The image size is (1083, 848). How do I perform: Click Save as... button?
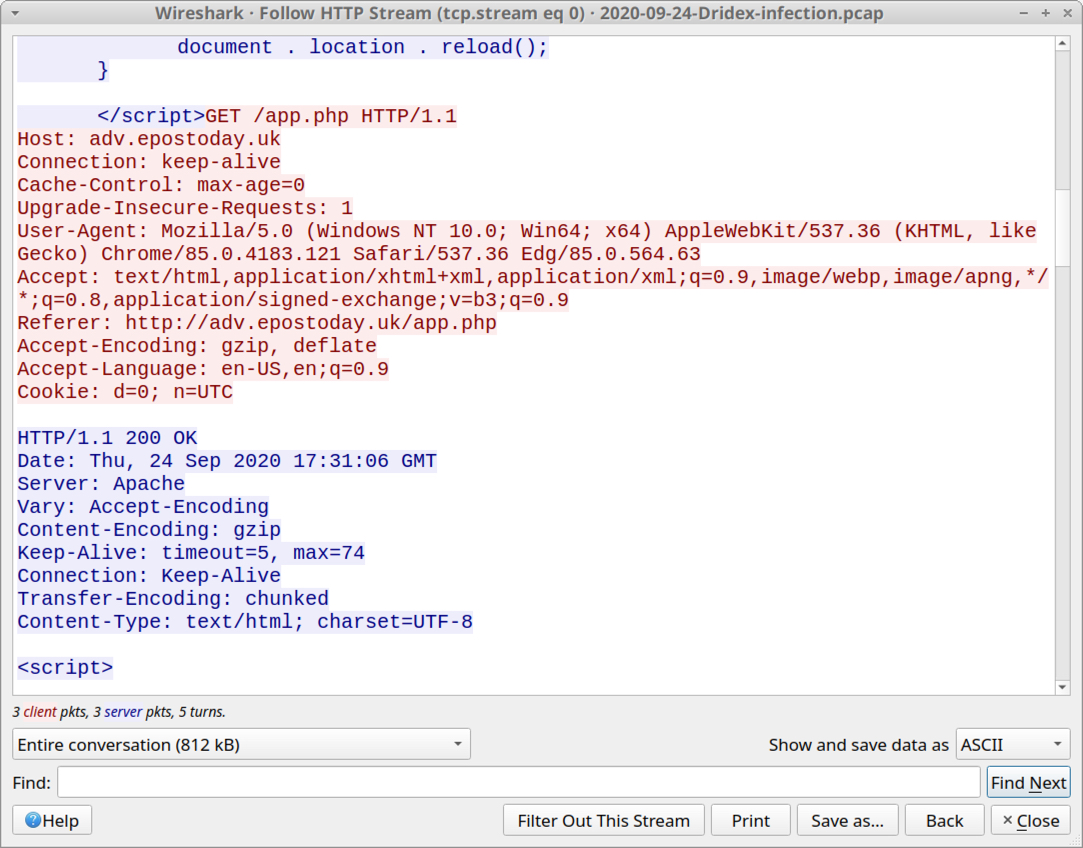[x=847, y=820]
